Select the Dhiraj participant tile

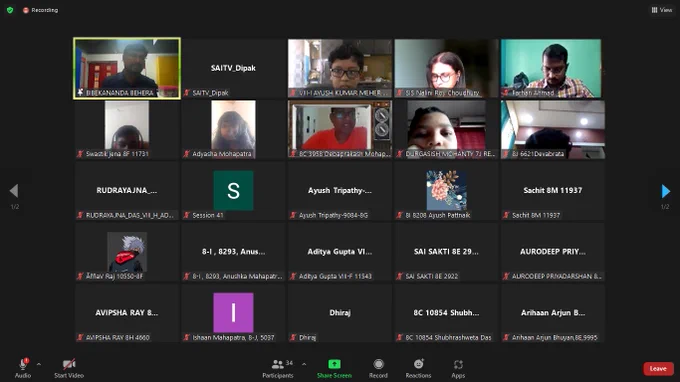pos(340,313)
